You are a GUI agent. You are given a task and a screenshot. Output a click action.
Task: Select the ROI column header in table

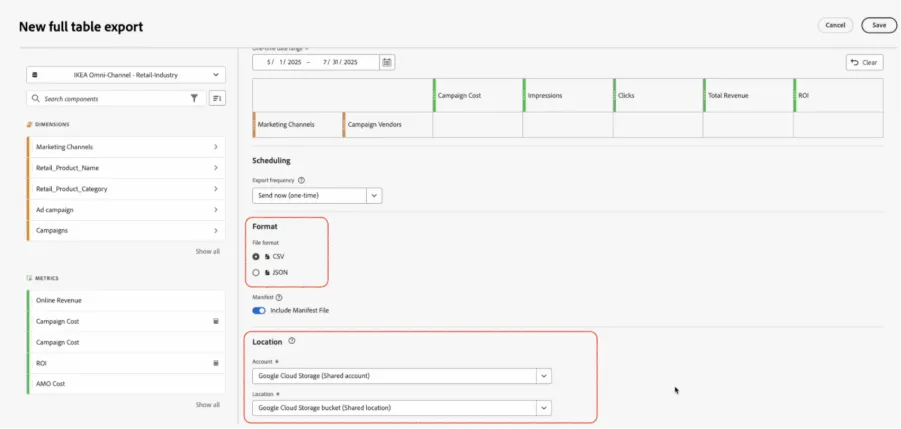(838, 95)
